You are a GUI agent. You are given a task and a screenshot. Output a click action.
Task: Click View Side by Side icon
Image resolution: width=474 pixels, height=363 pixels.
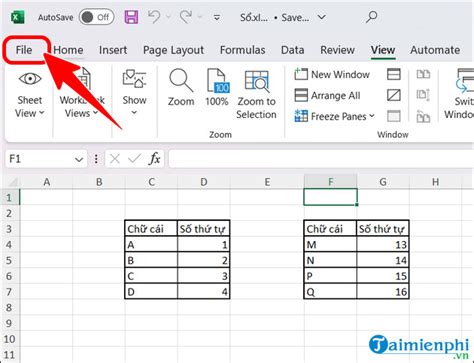click(423, 74)
